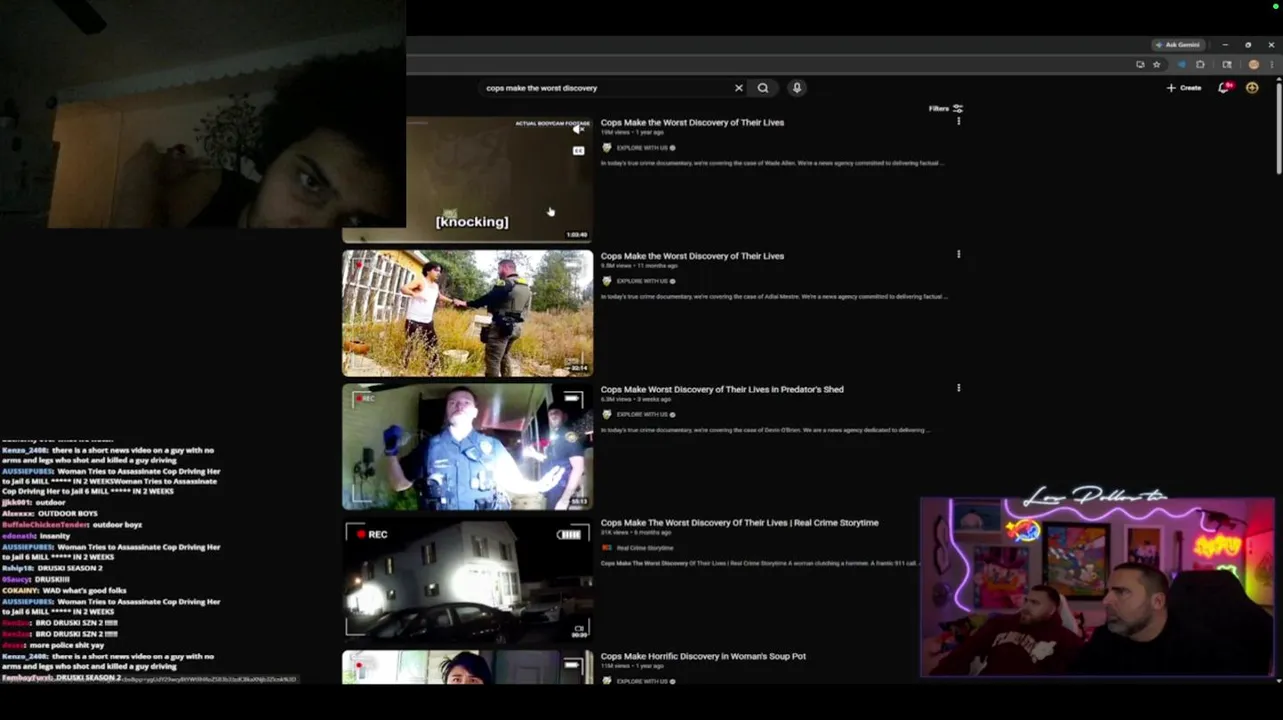The width and height of the screenshot is (1283, 720).
Task: Click the Create button
Action: (x=1184, y=88)
